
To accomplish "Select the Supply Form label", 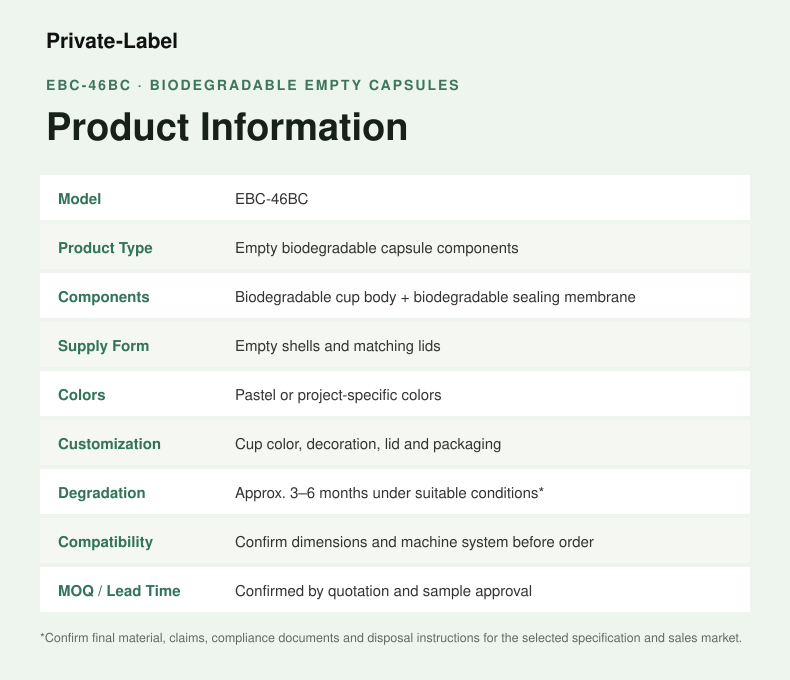I will click(104, 346).
